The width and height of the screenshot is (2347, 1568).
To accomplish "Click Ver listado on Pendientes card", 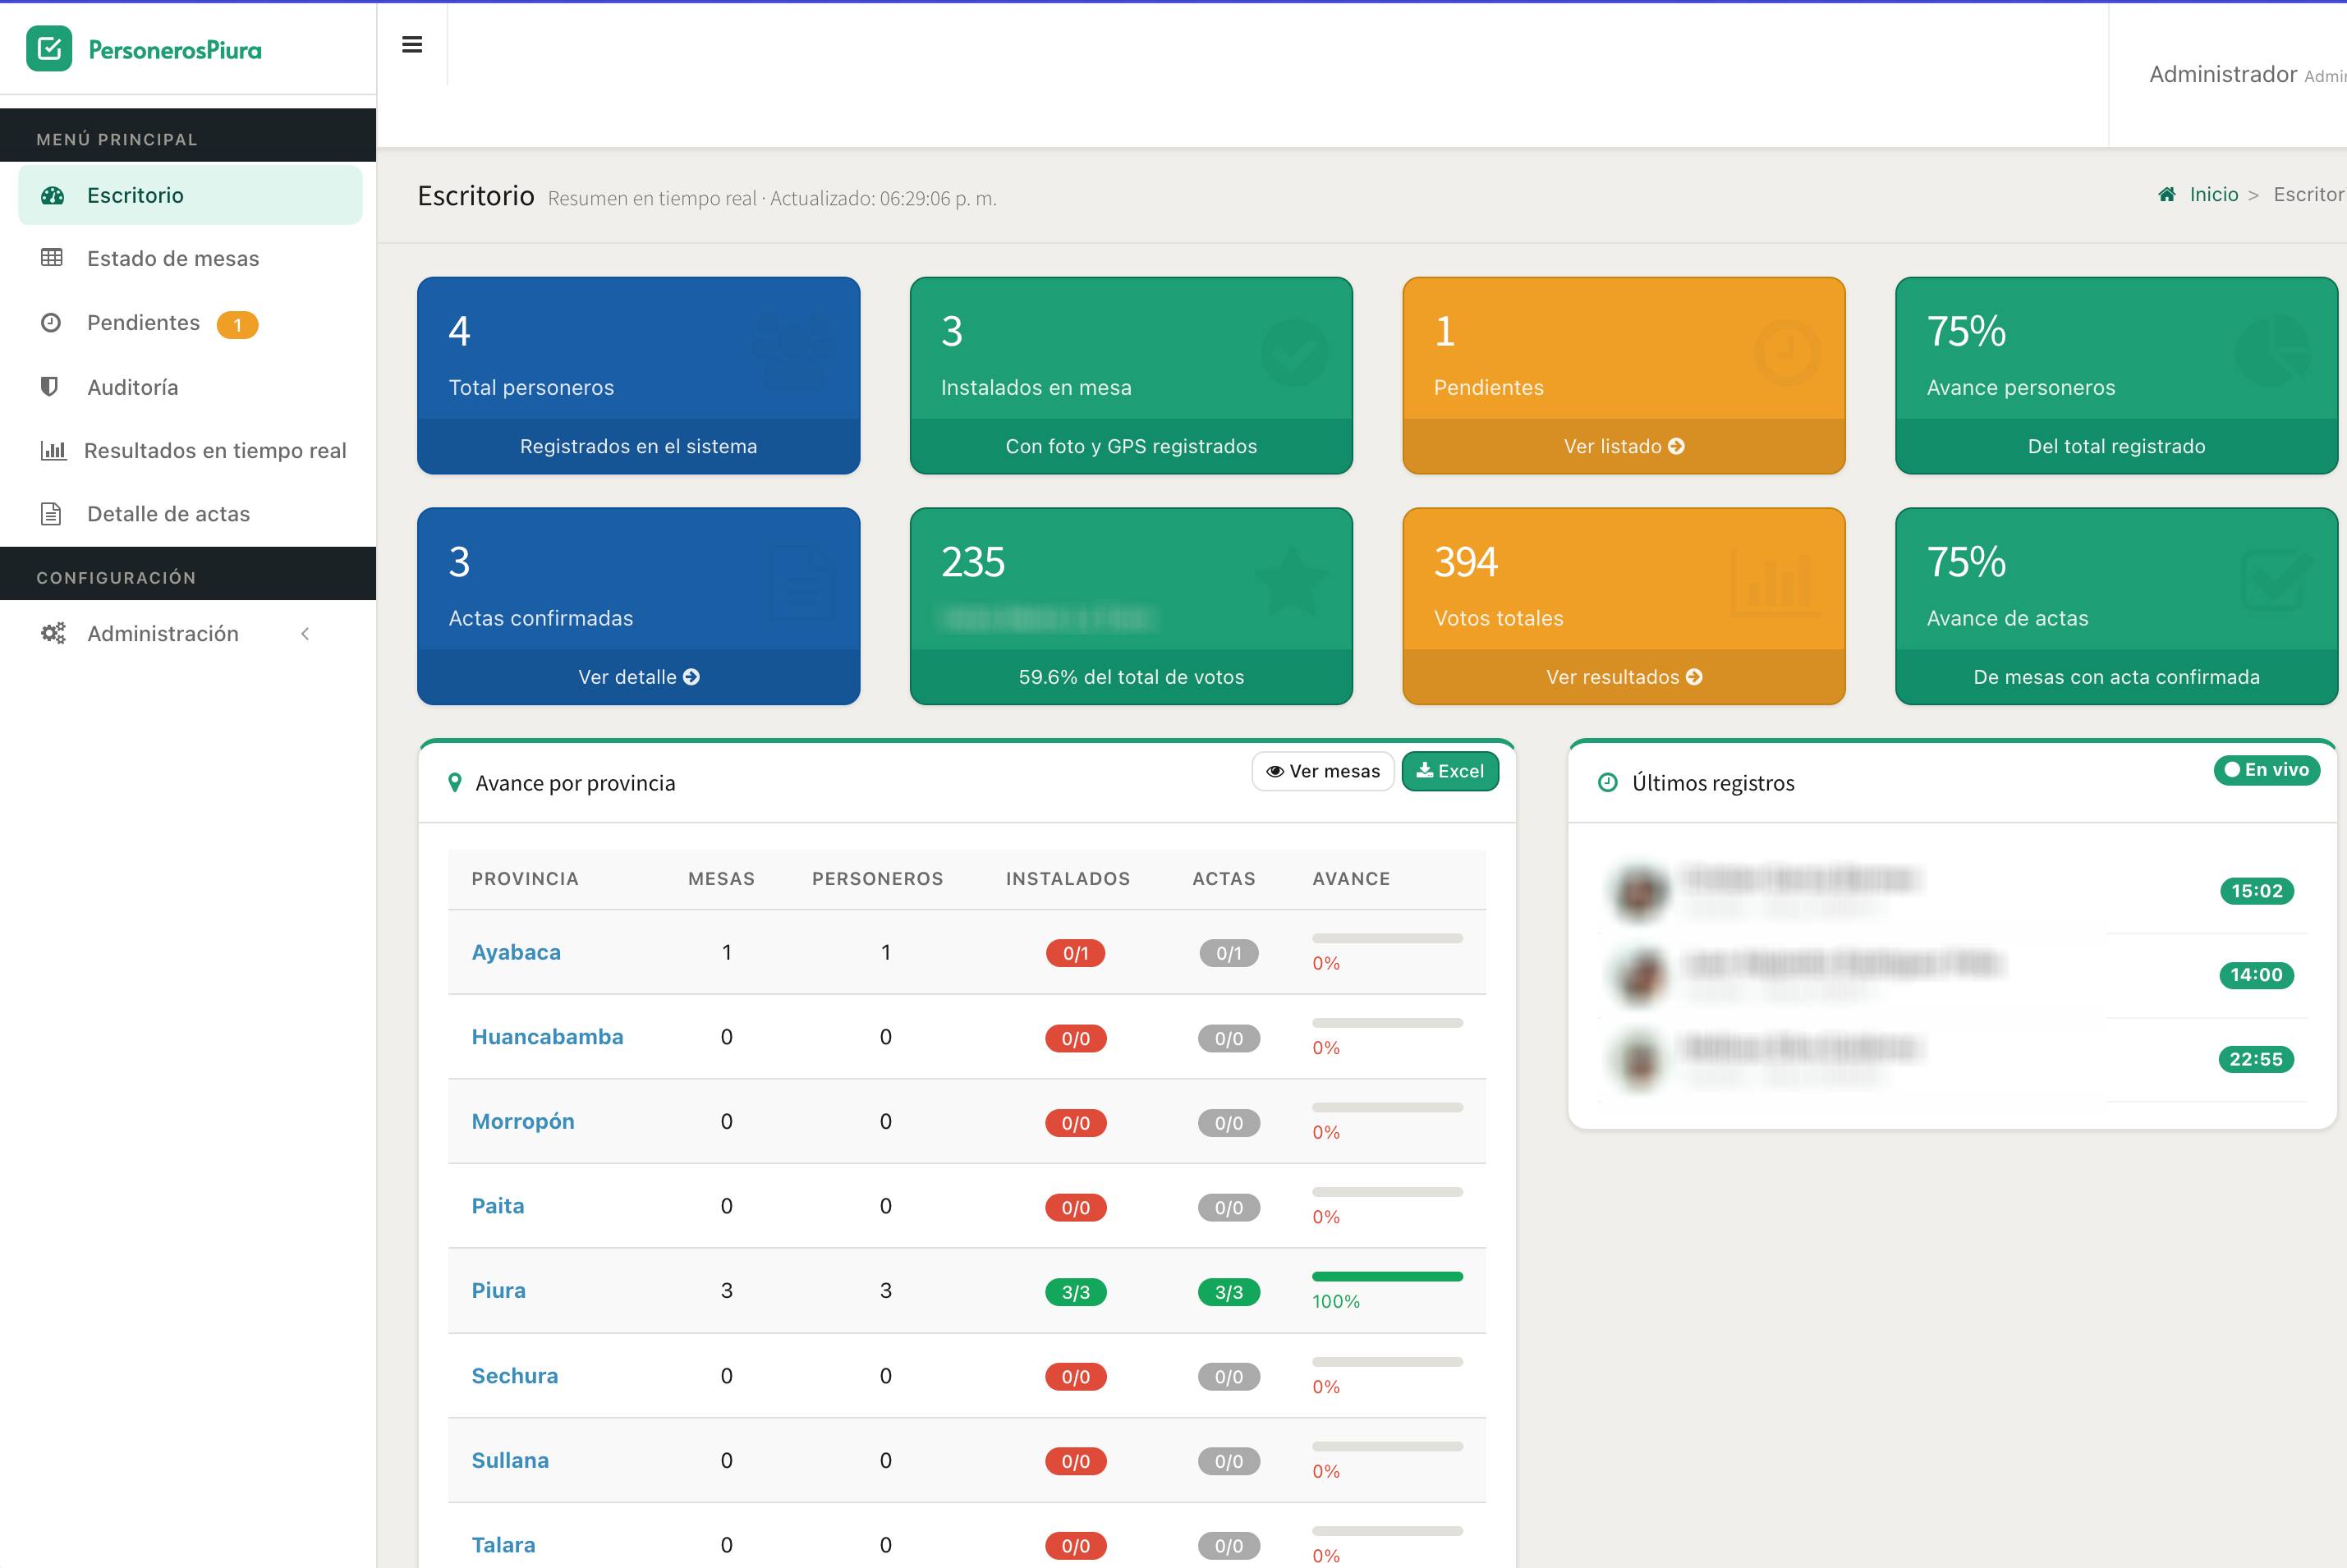I will [1624, 446].
